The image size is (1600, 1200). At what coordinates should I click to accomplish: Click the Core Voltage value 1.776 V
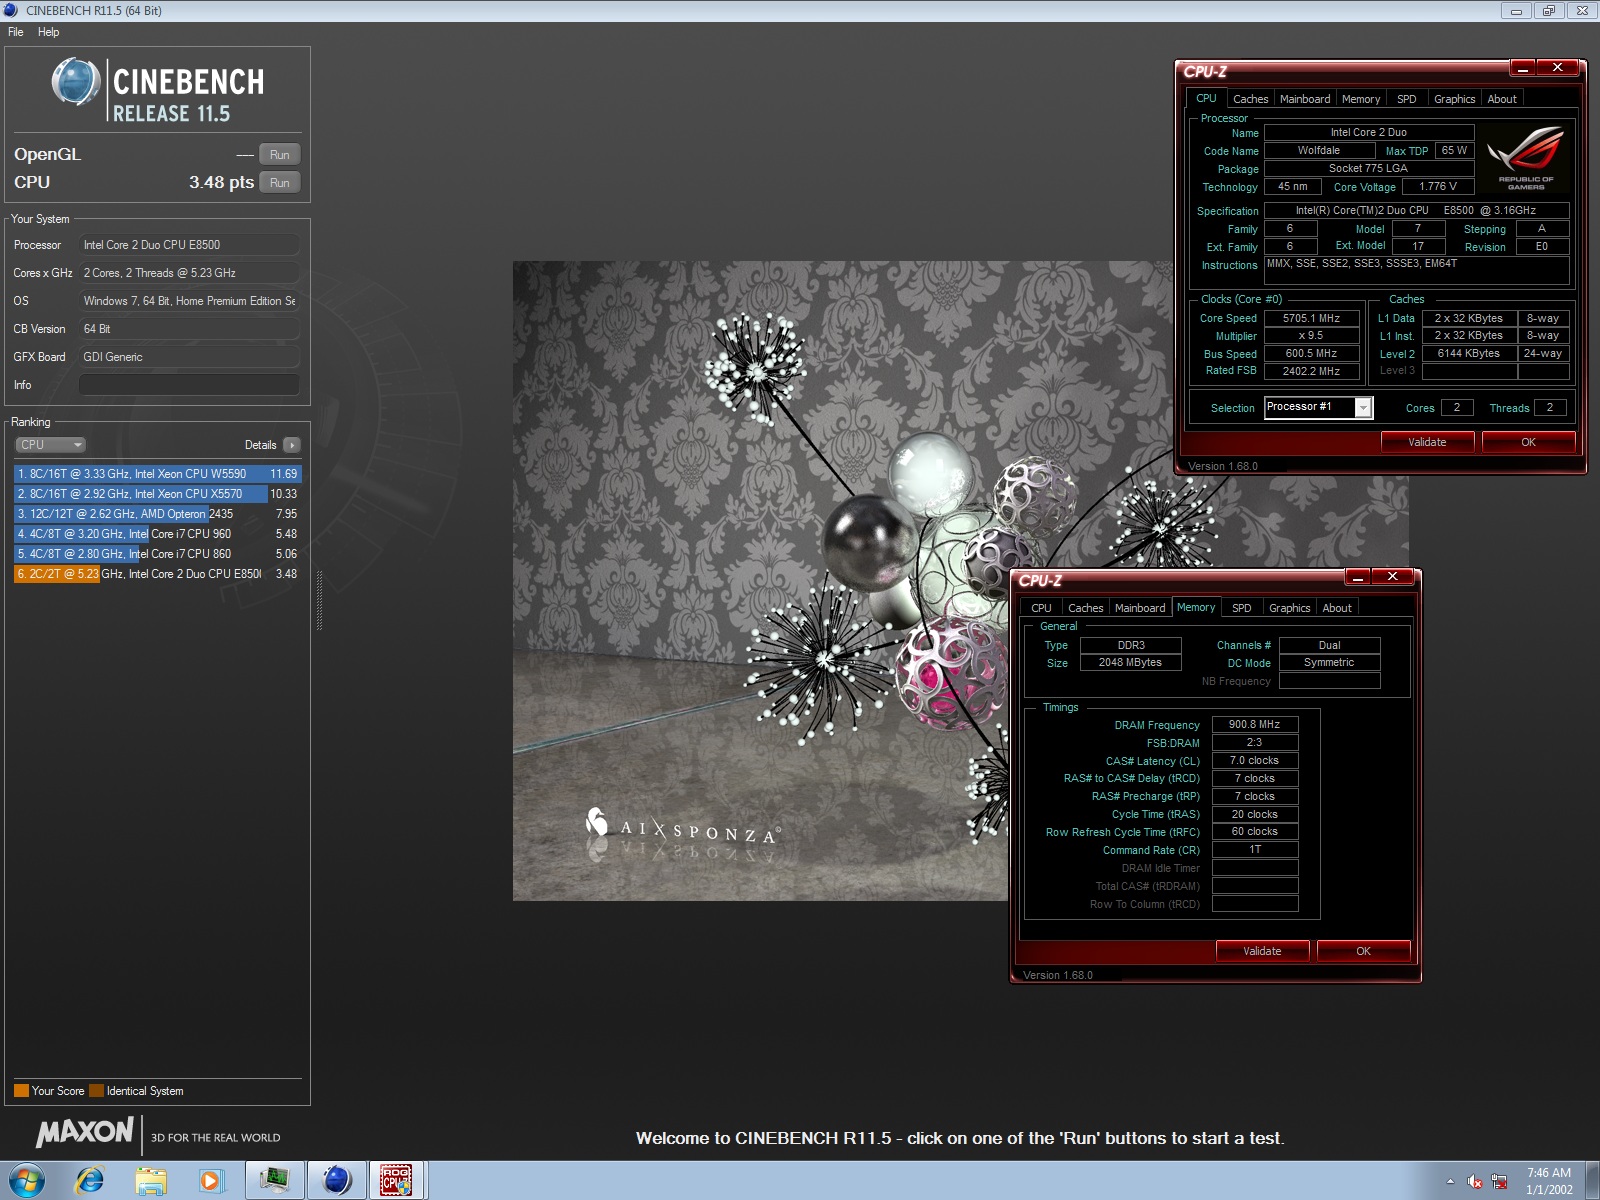click(x=1438, y=186)
